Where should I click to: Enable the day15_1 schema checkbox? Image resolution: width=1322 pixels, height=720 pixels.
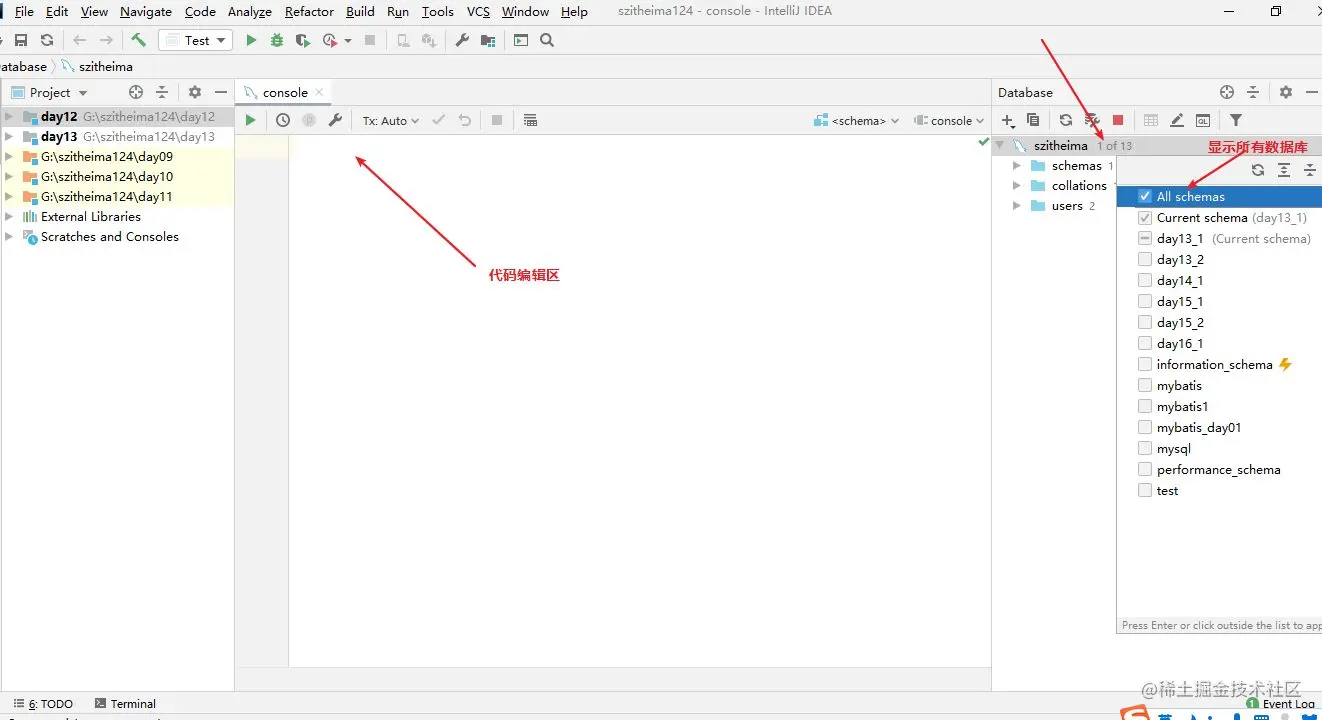1145,302
